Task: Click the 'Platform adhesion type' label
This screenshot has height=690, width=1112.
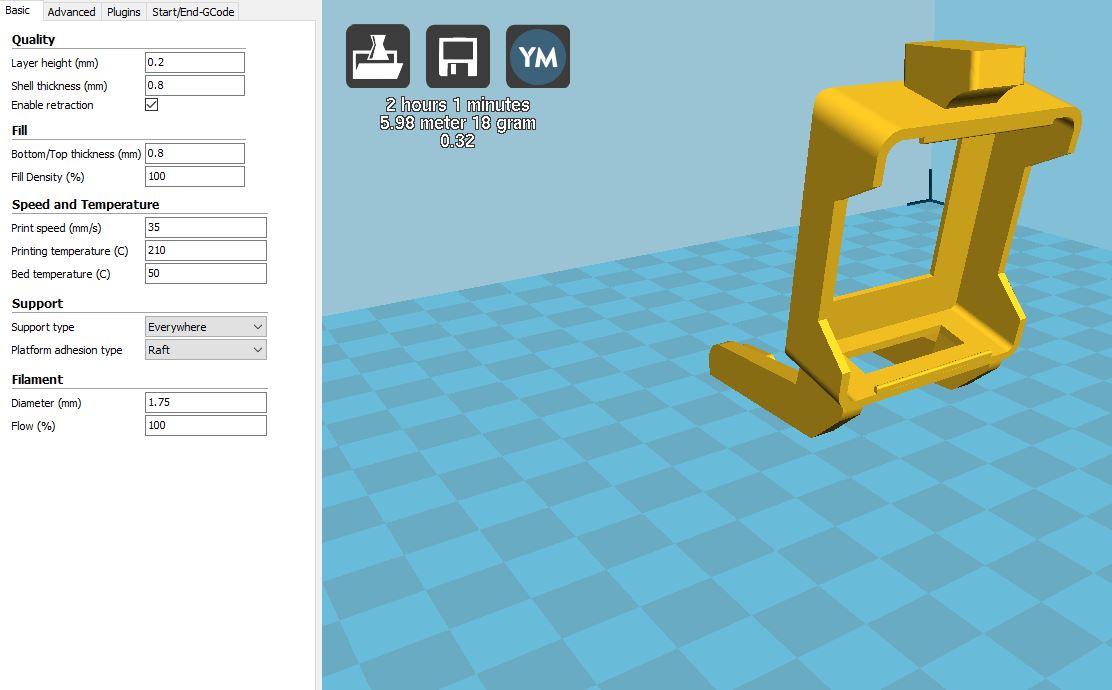Action: [x=67, y=350]
